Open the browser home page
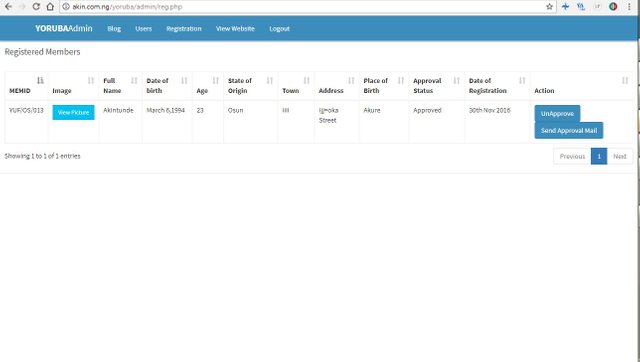This screenshot has width=640, height=362. 50,7
